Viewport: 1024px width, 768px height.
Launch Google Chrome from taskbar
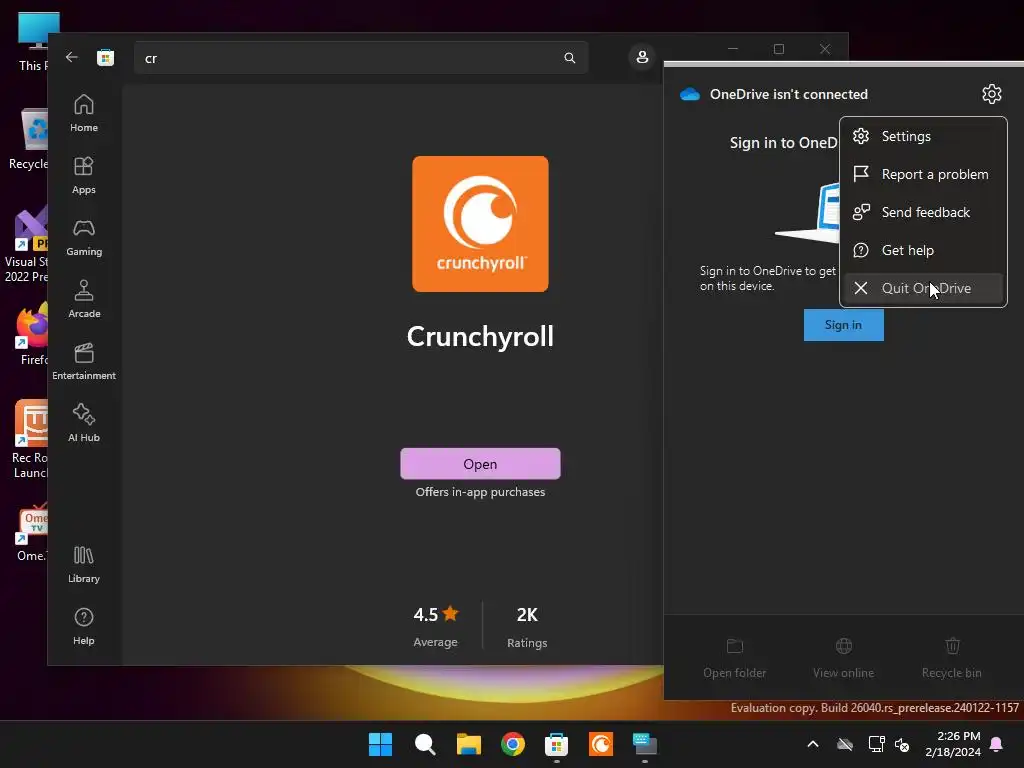pos(513,744)
